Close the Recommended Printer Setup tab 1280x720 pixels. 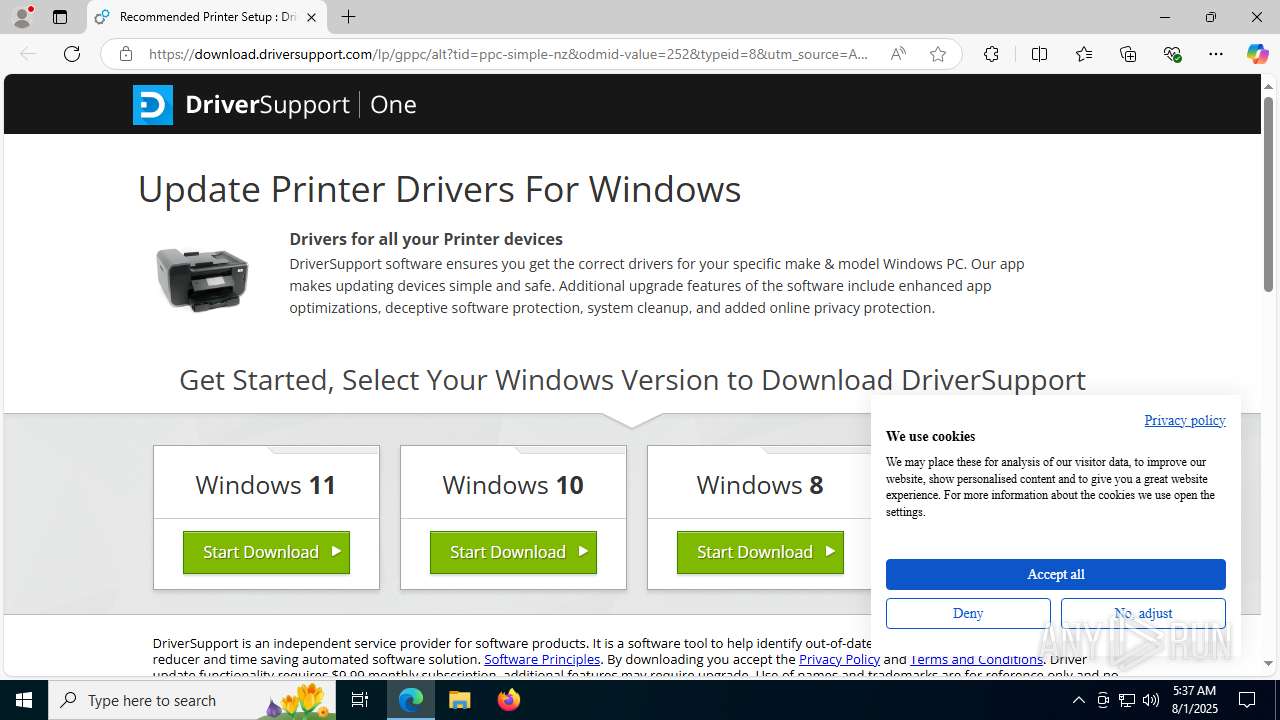pyautogui.click(x=311, y=17)
